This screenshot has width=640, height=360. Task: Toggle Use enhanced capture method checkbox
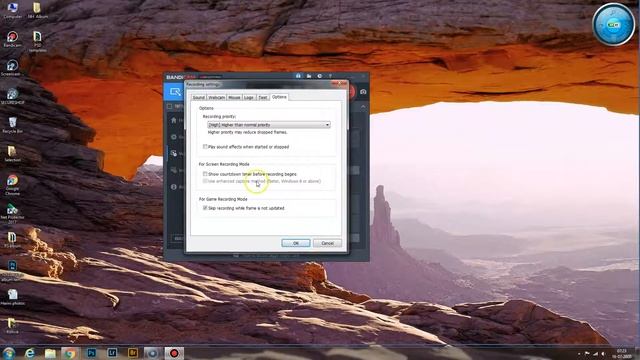pos(205,181)
